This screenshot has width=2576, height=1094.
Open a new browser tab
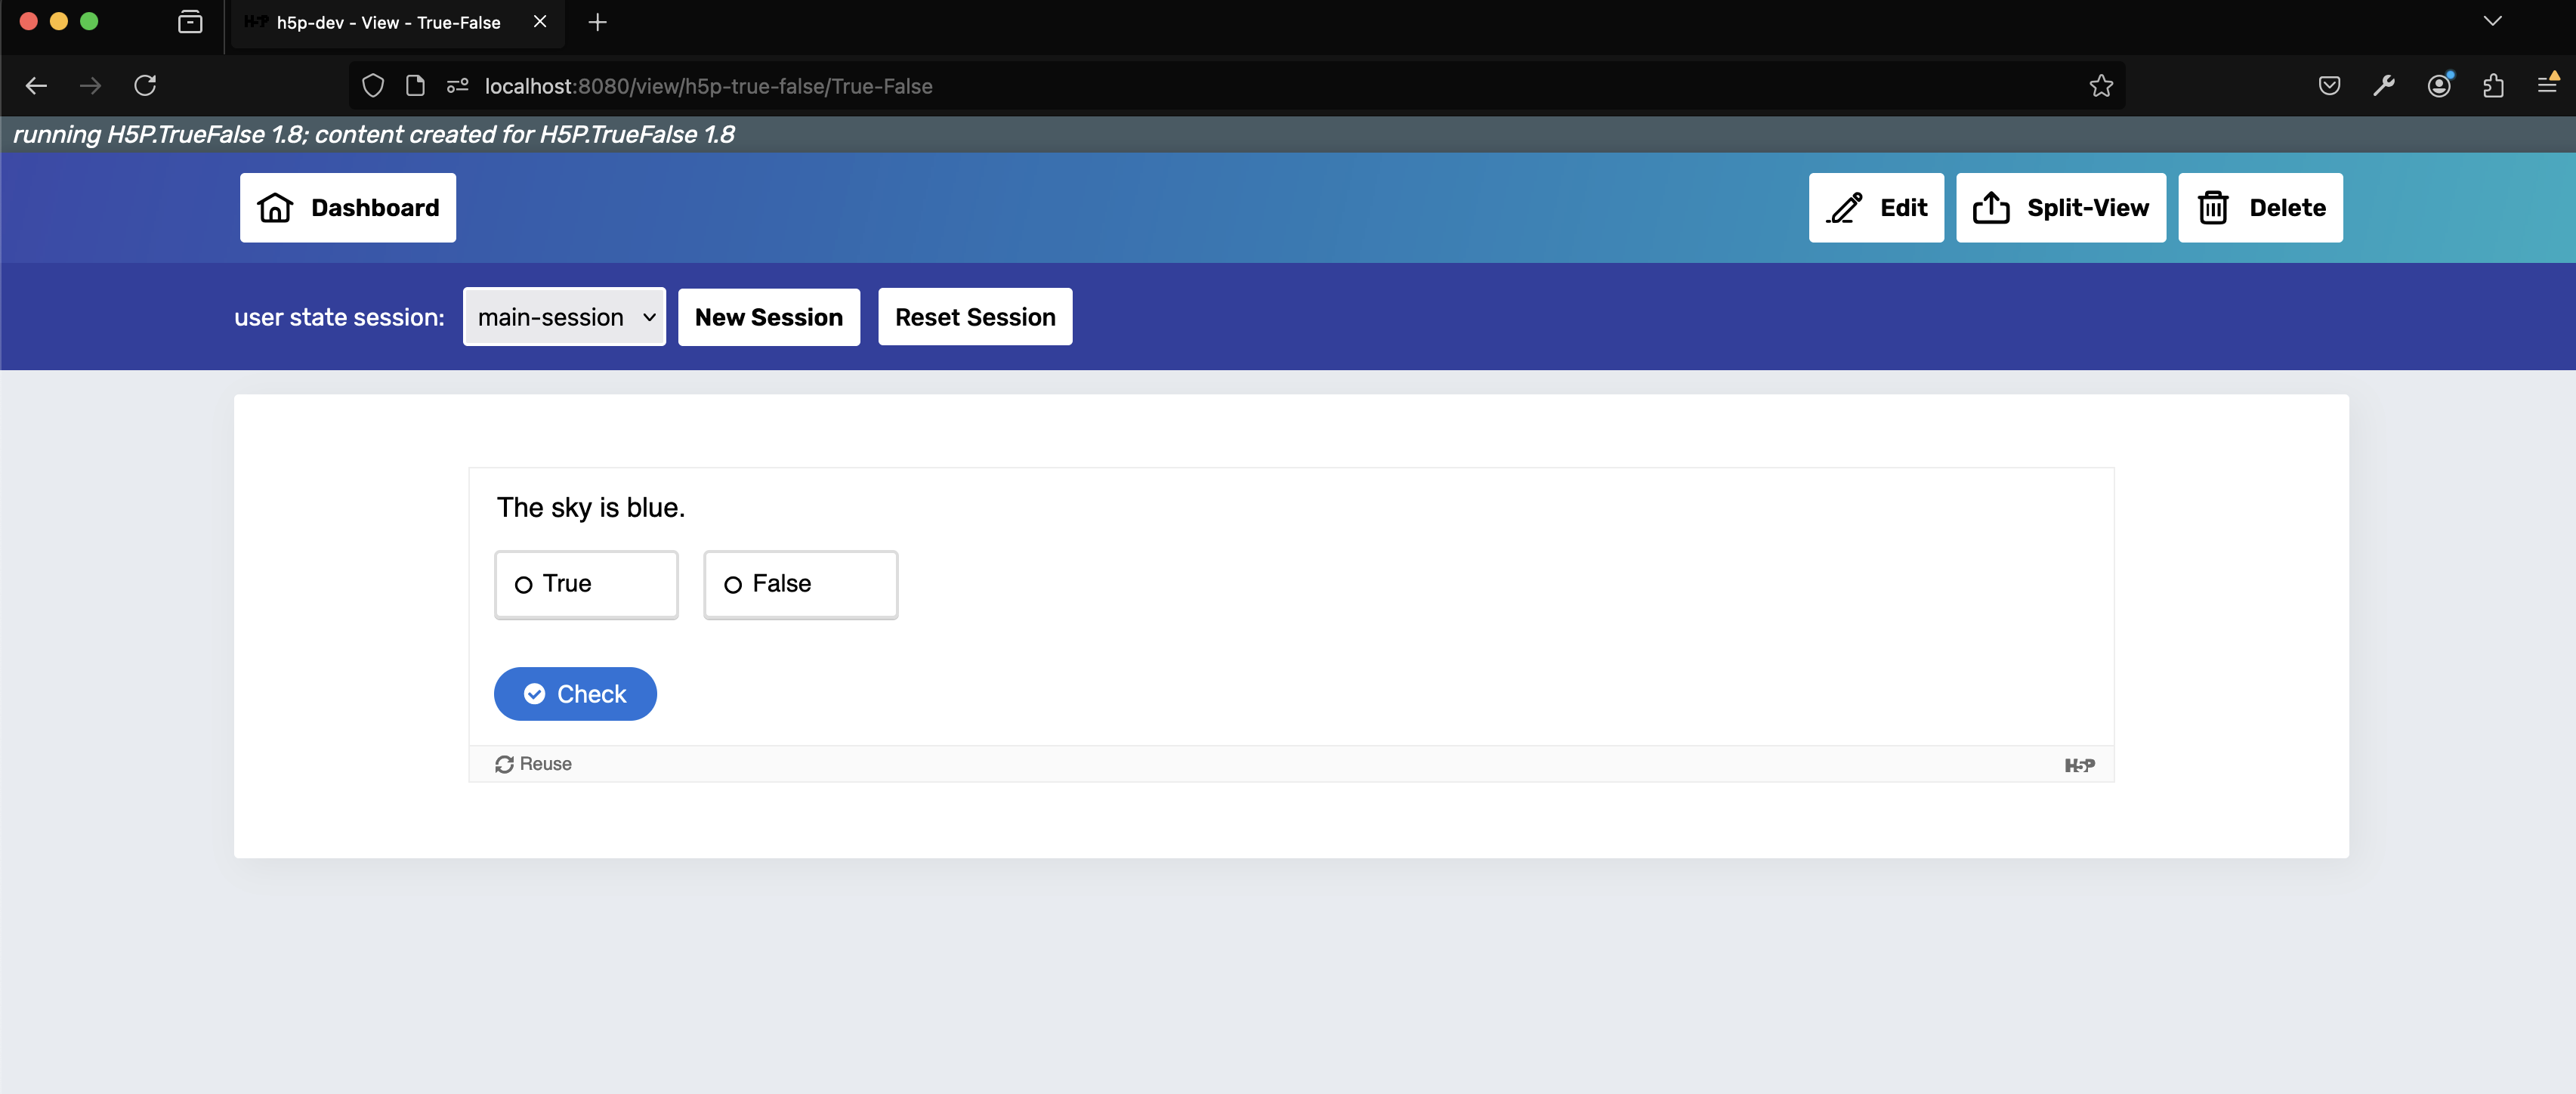click(598, 22)
